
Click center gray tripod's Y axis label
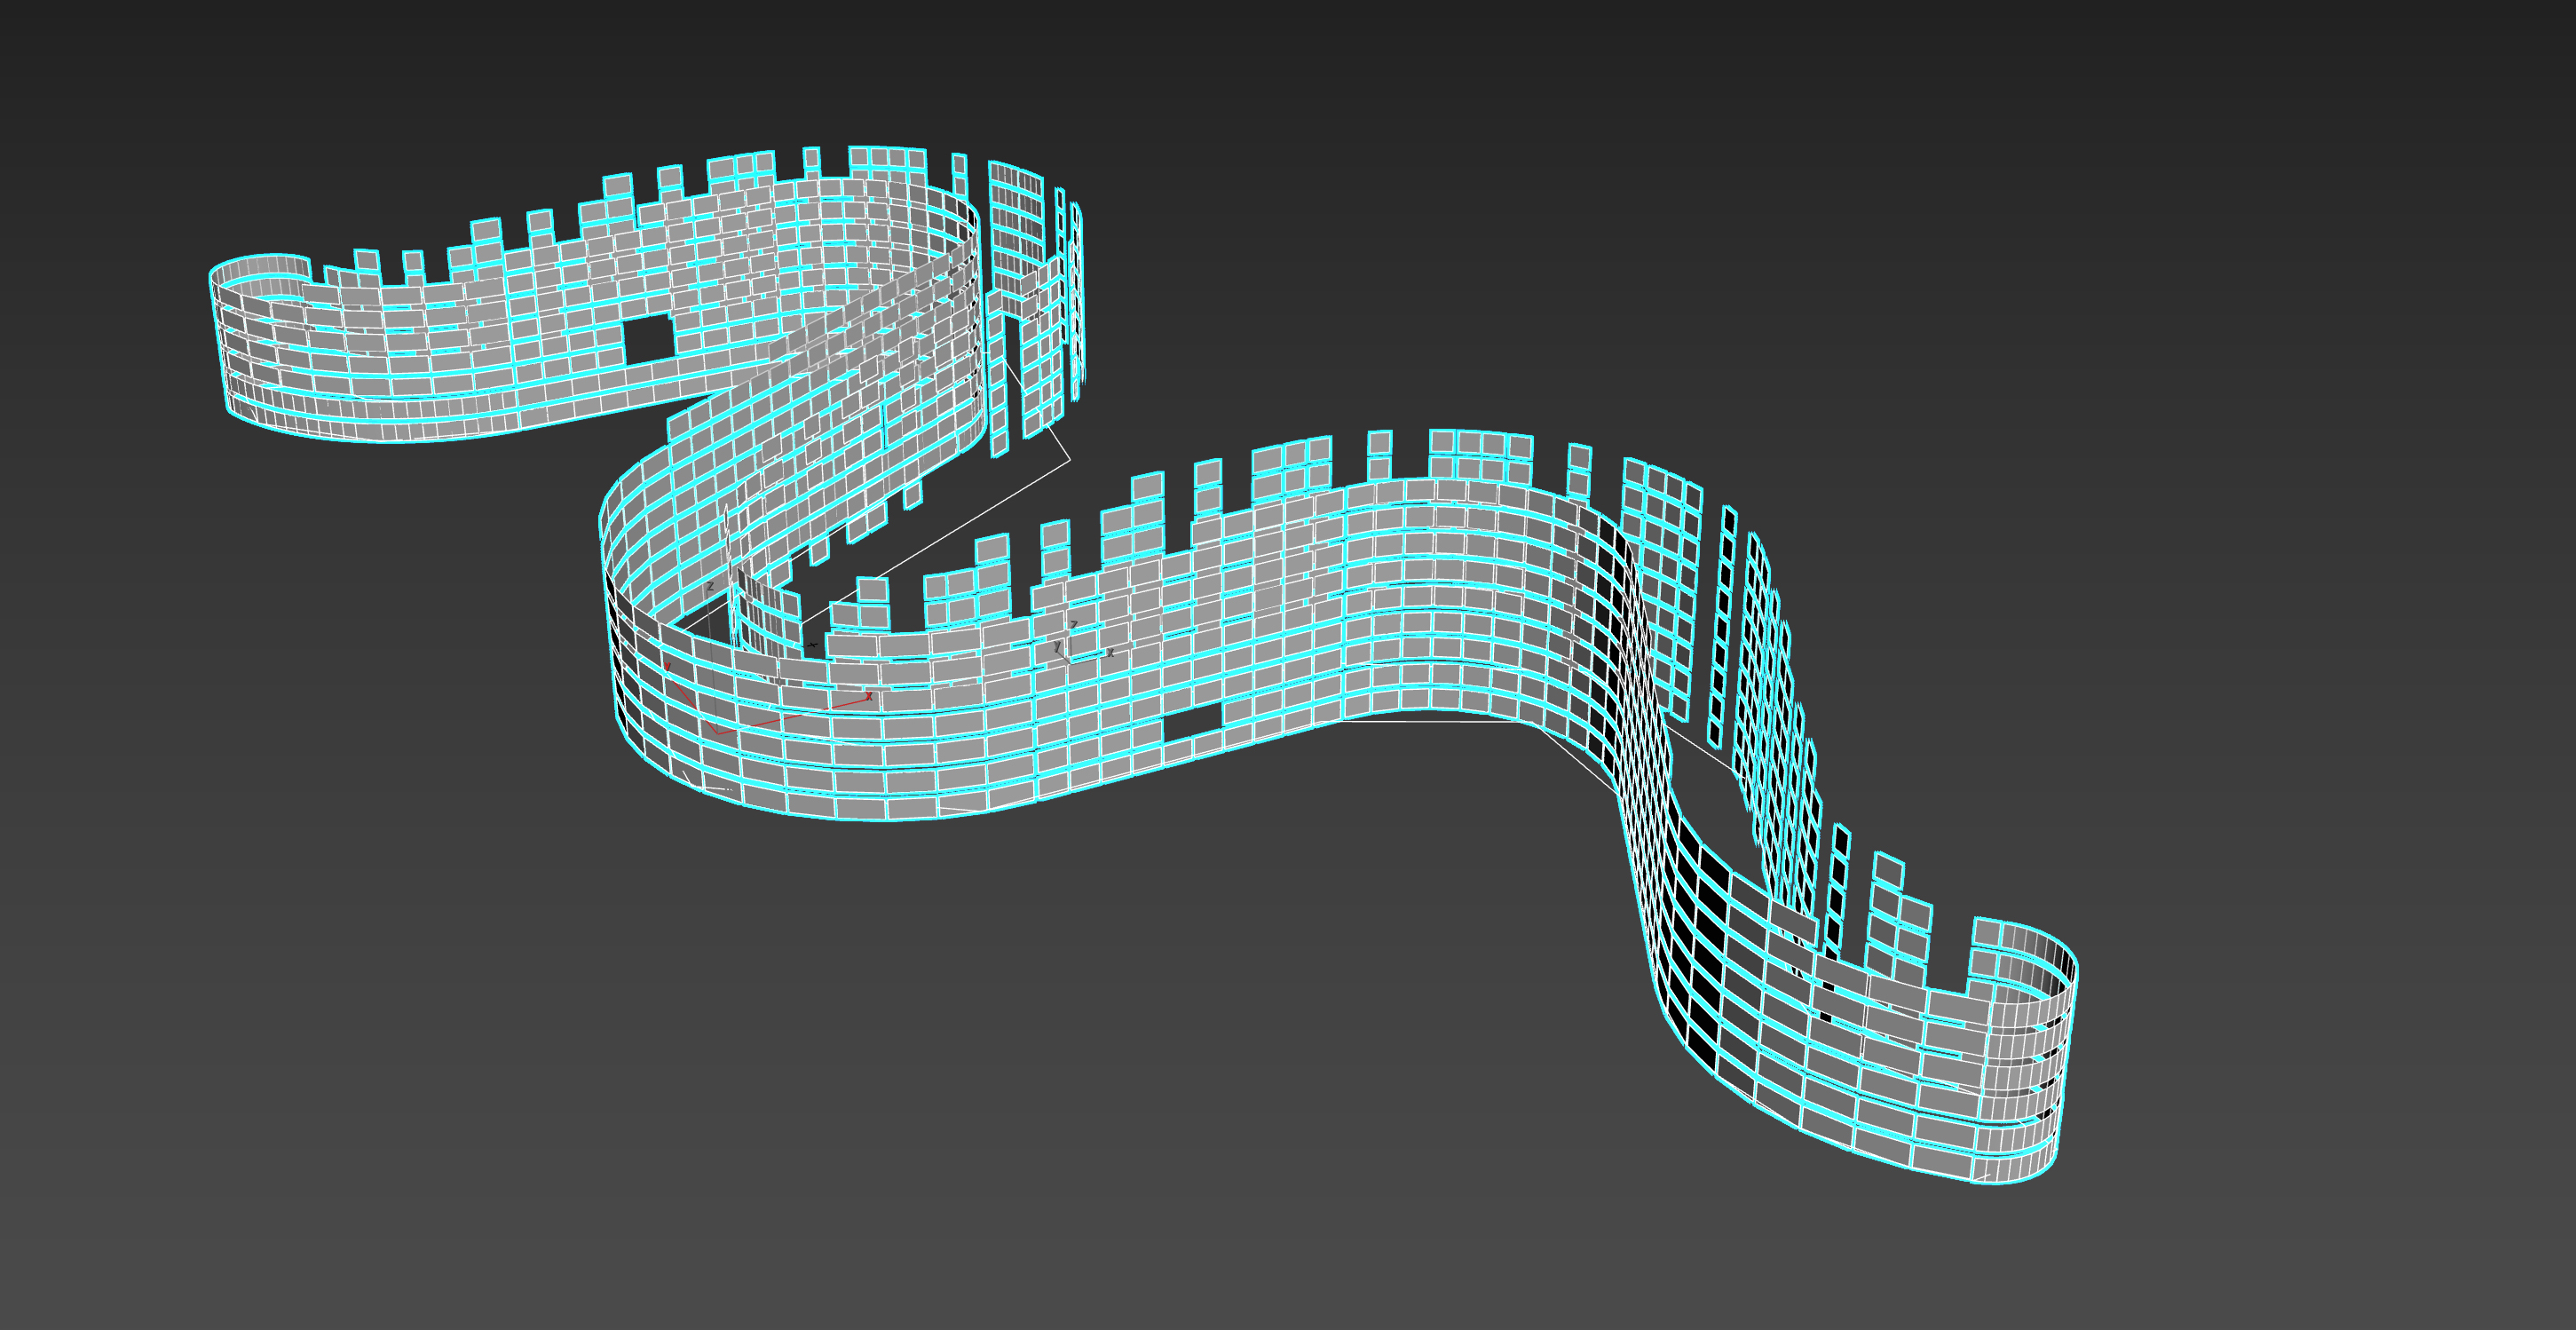1058,646
